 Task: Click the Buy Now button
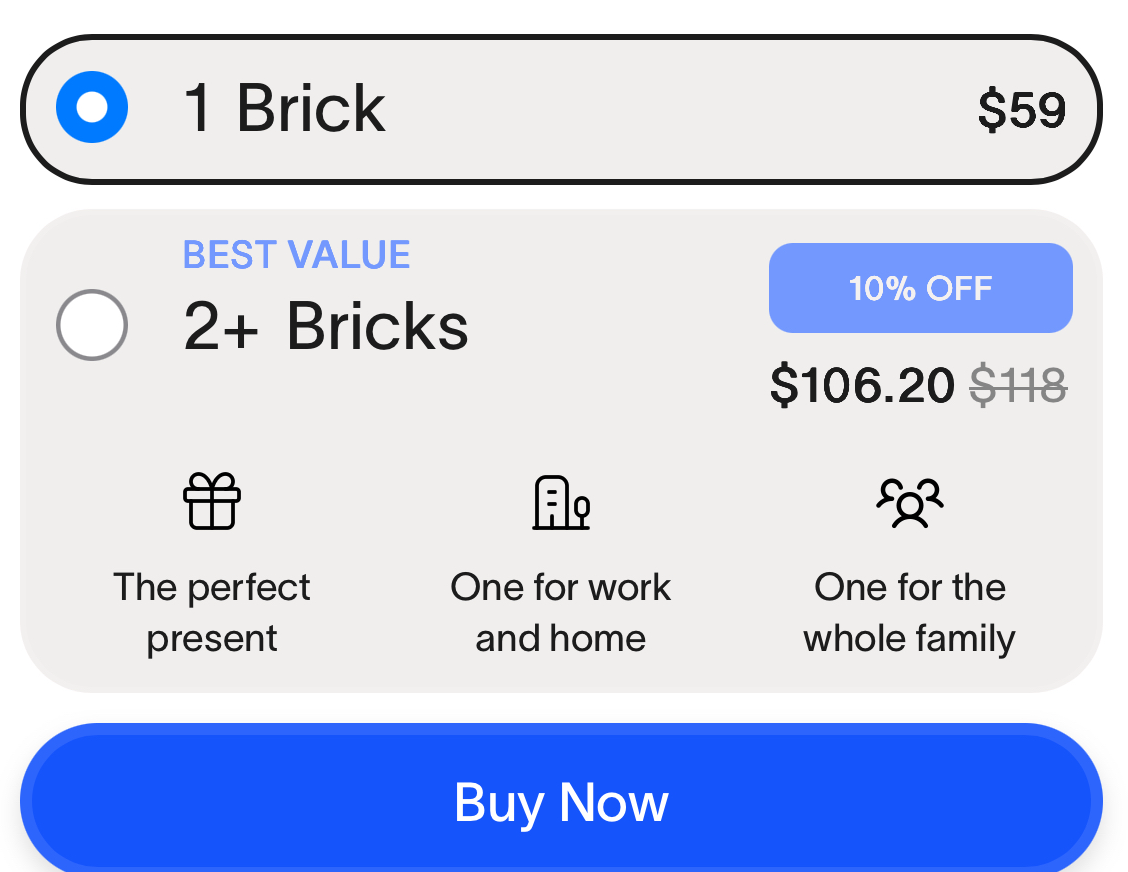coord(560,800)
